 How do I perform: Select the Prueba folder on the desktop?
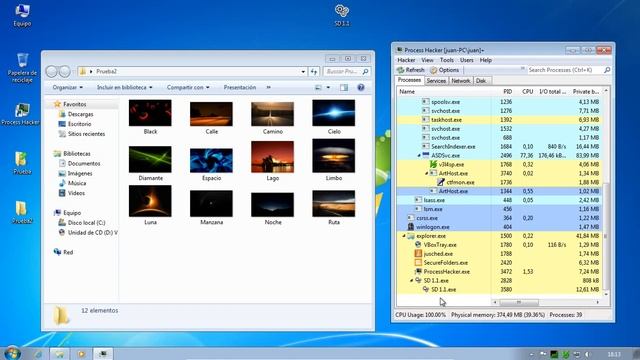[x=22, y=163]
